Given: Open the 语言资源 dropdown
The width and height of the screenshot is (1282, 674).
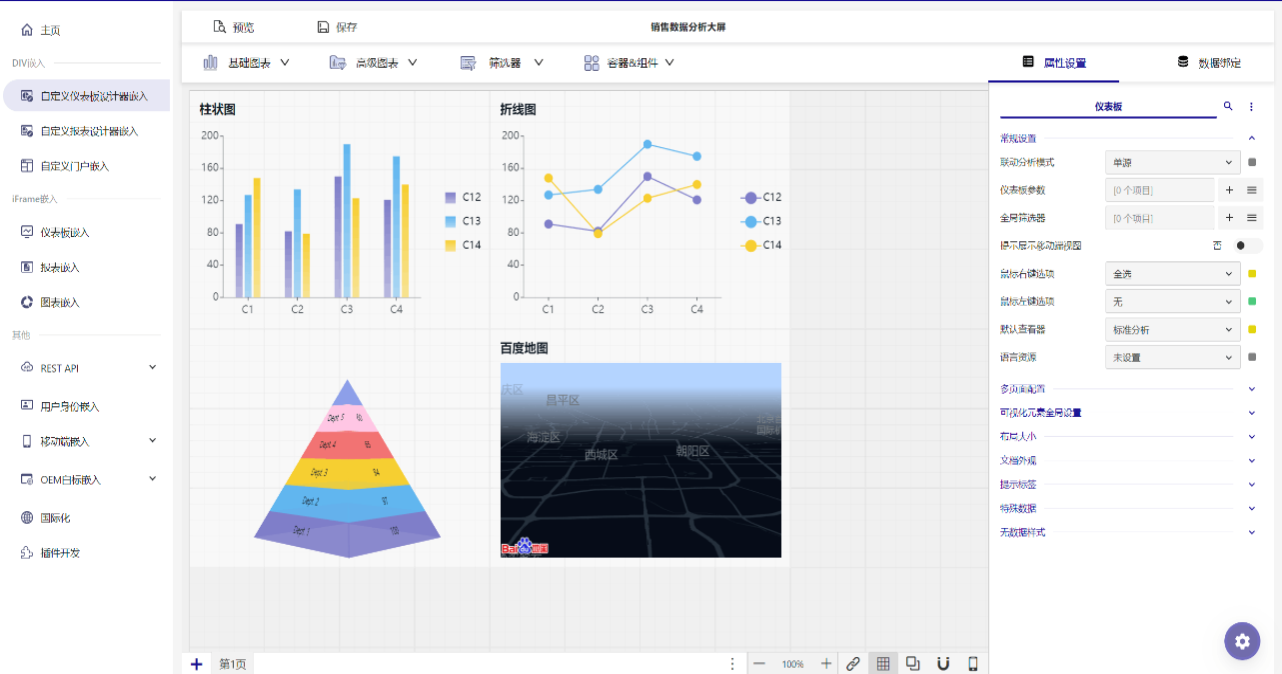Looking at the screenshot, I should [x=1173, y=357].
